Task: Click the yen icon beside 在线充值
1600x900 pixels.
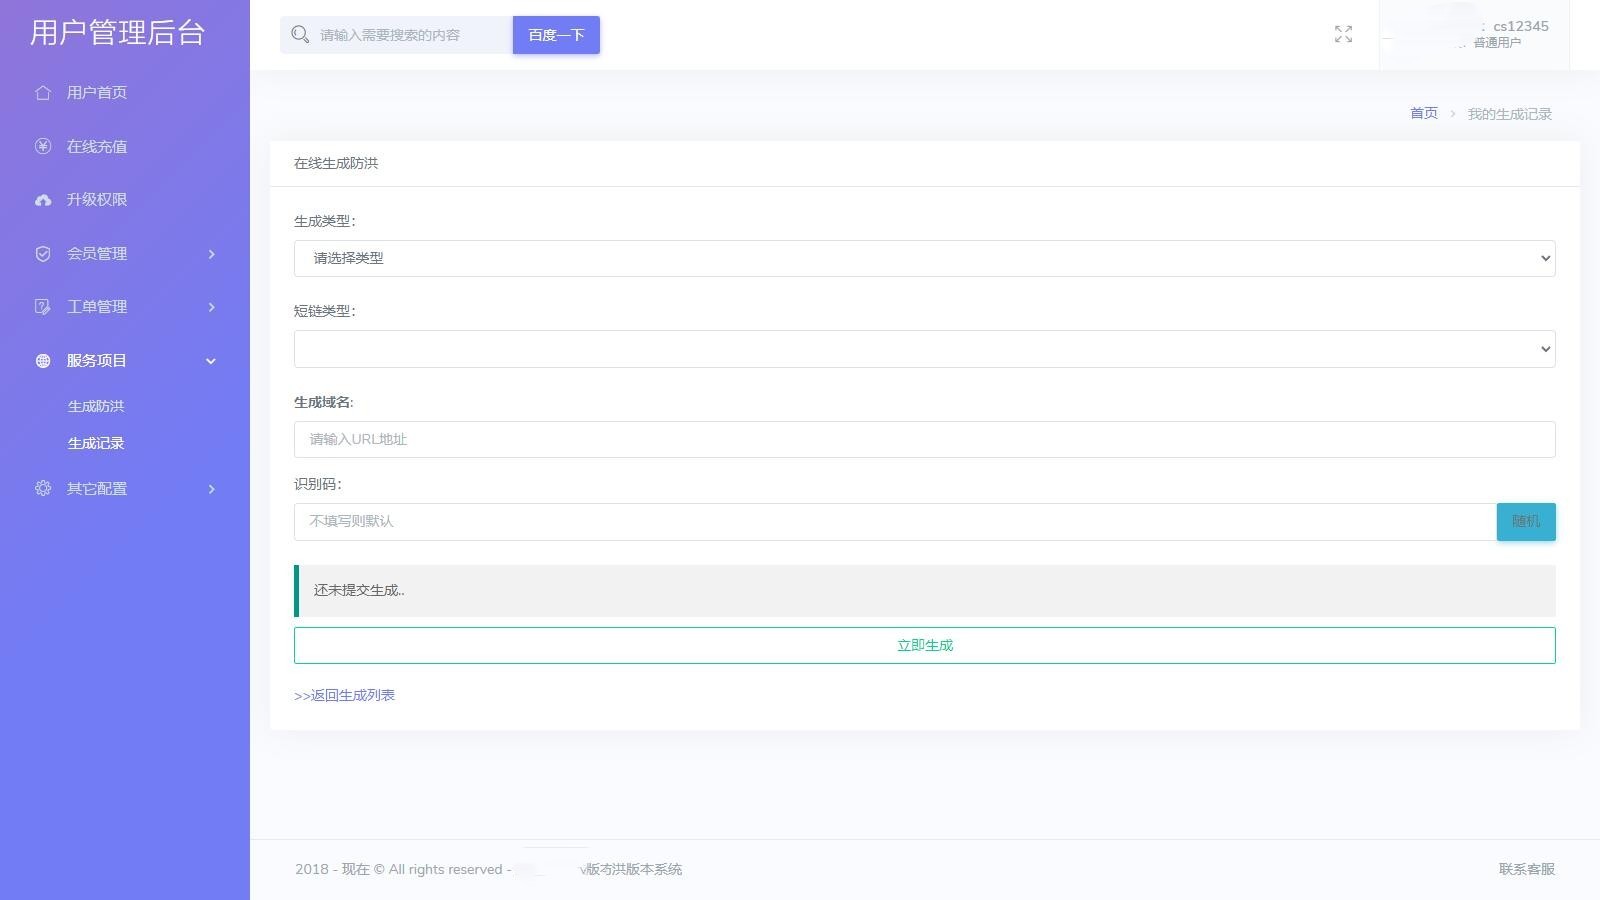Action: coord(43,146)
